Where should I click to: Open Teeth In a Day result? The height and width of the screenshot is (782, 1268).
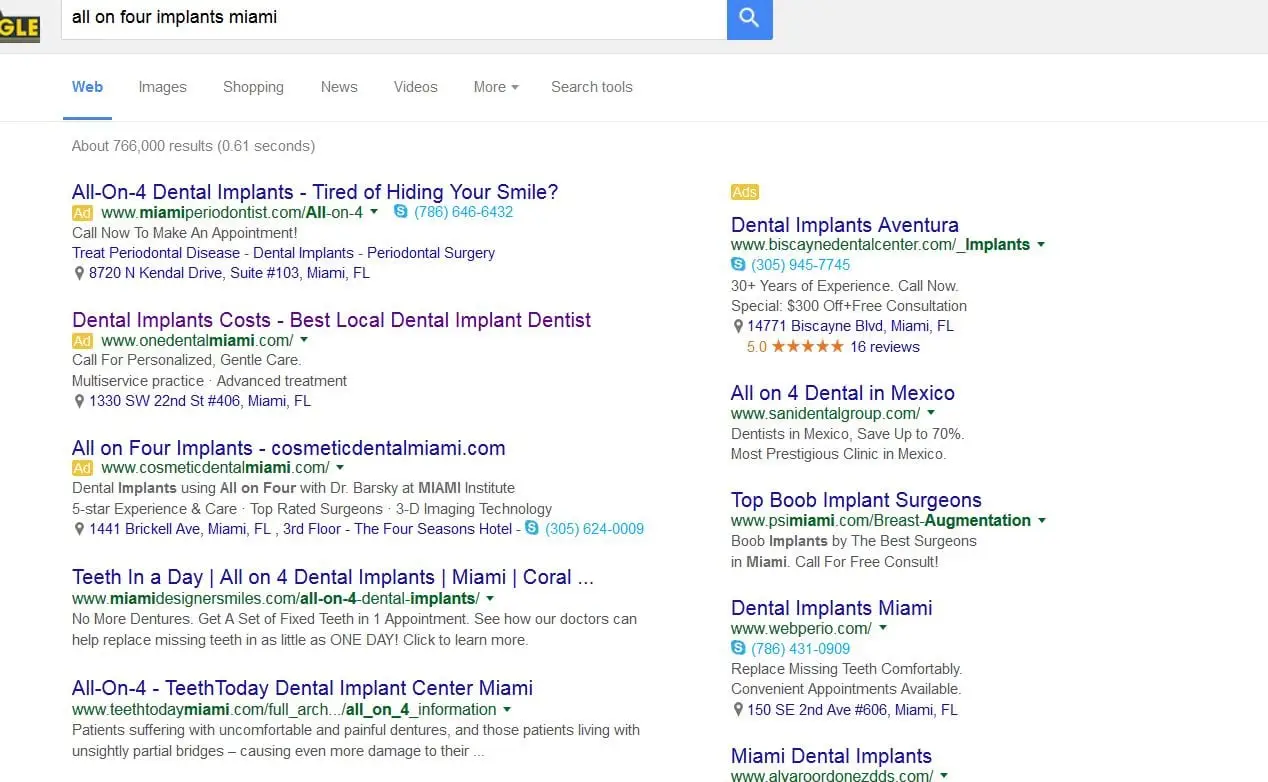tap(333, 577)
